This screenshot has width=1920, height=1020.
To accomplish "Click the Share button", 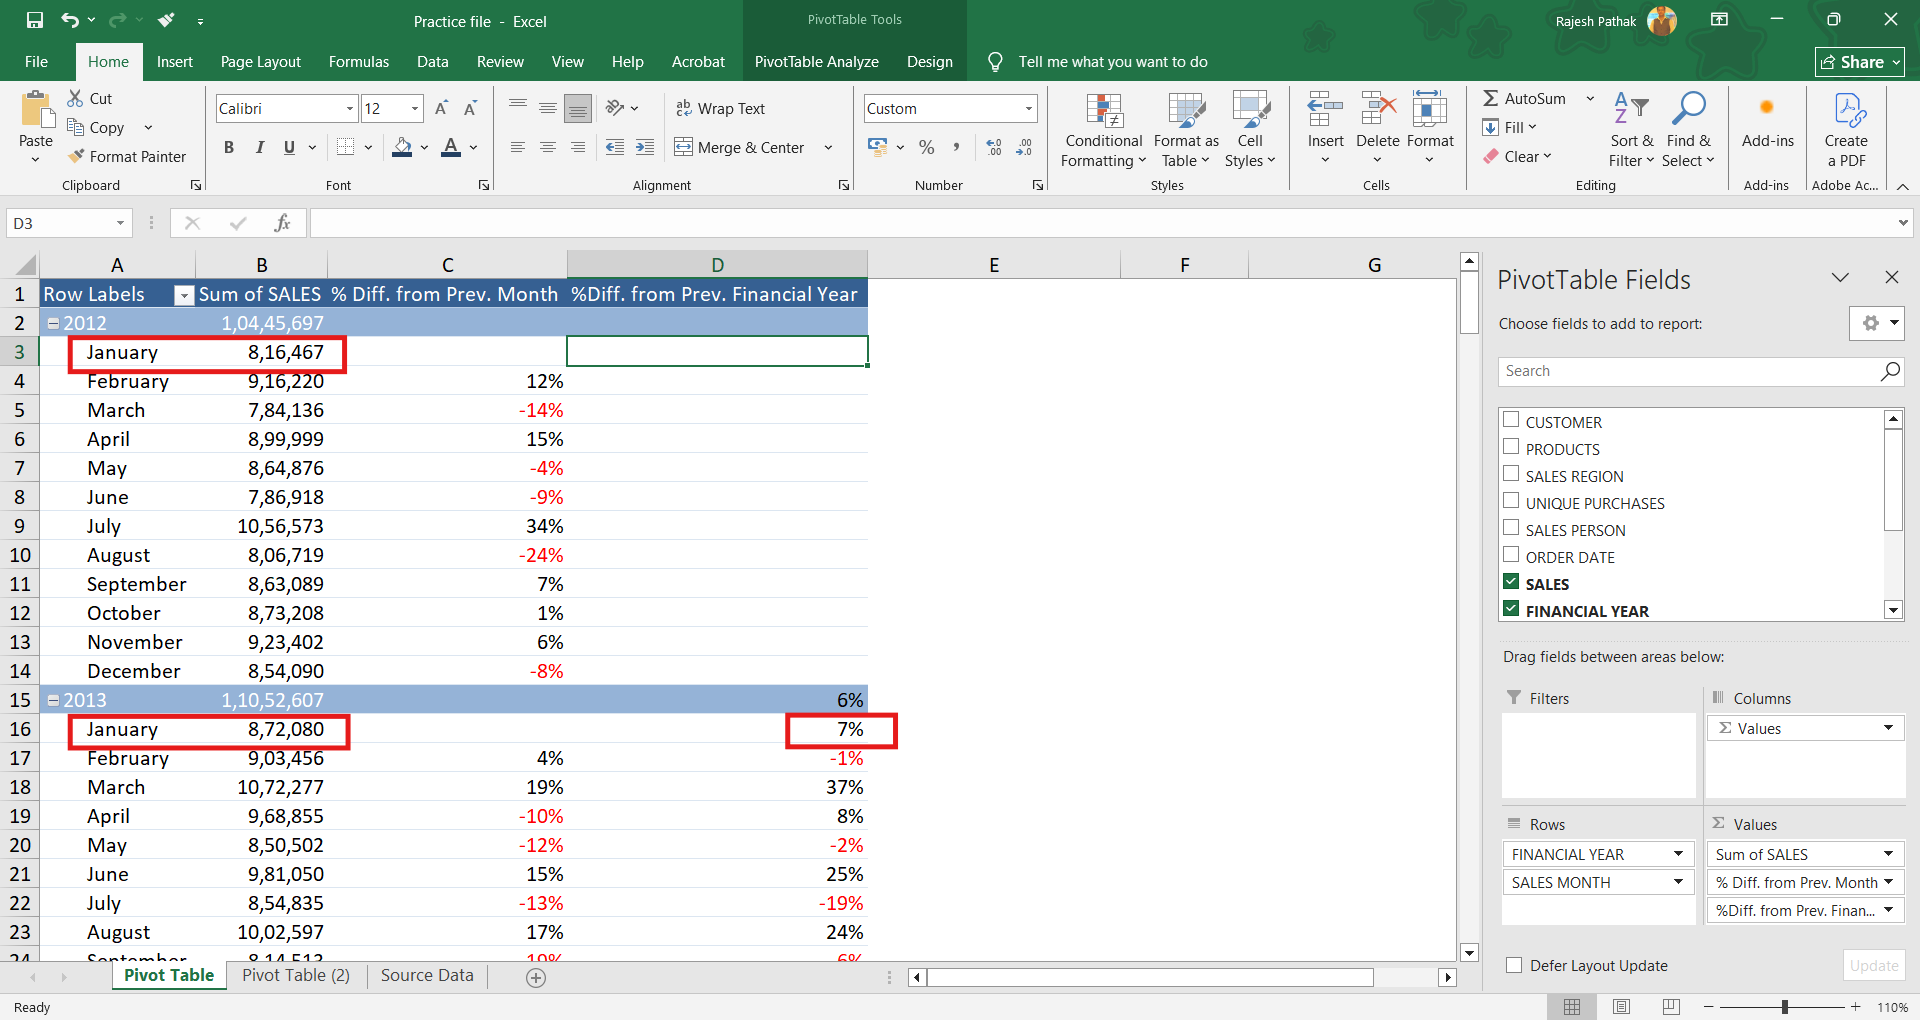I will [1859, 62].
